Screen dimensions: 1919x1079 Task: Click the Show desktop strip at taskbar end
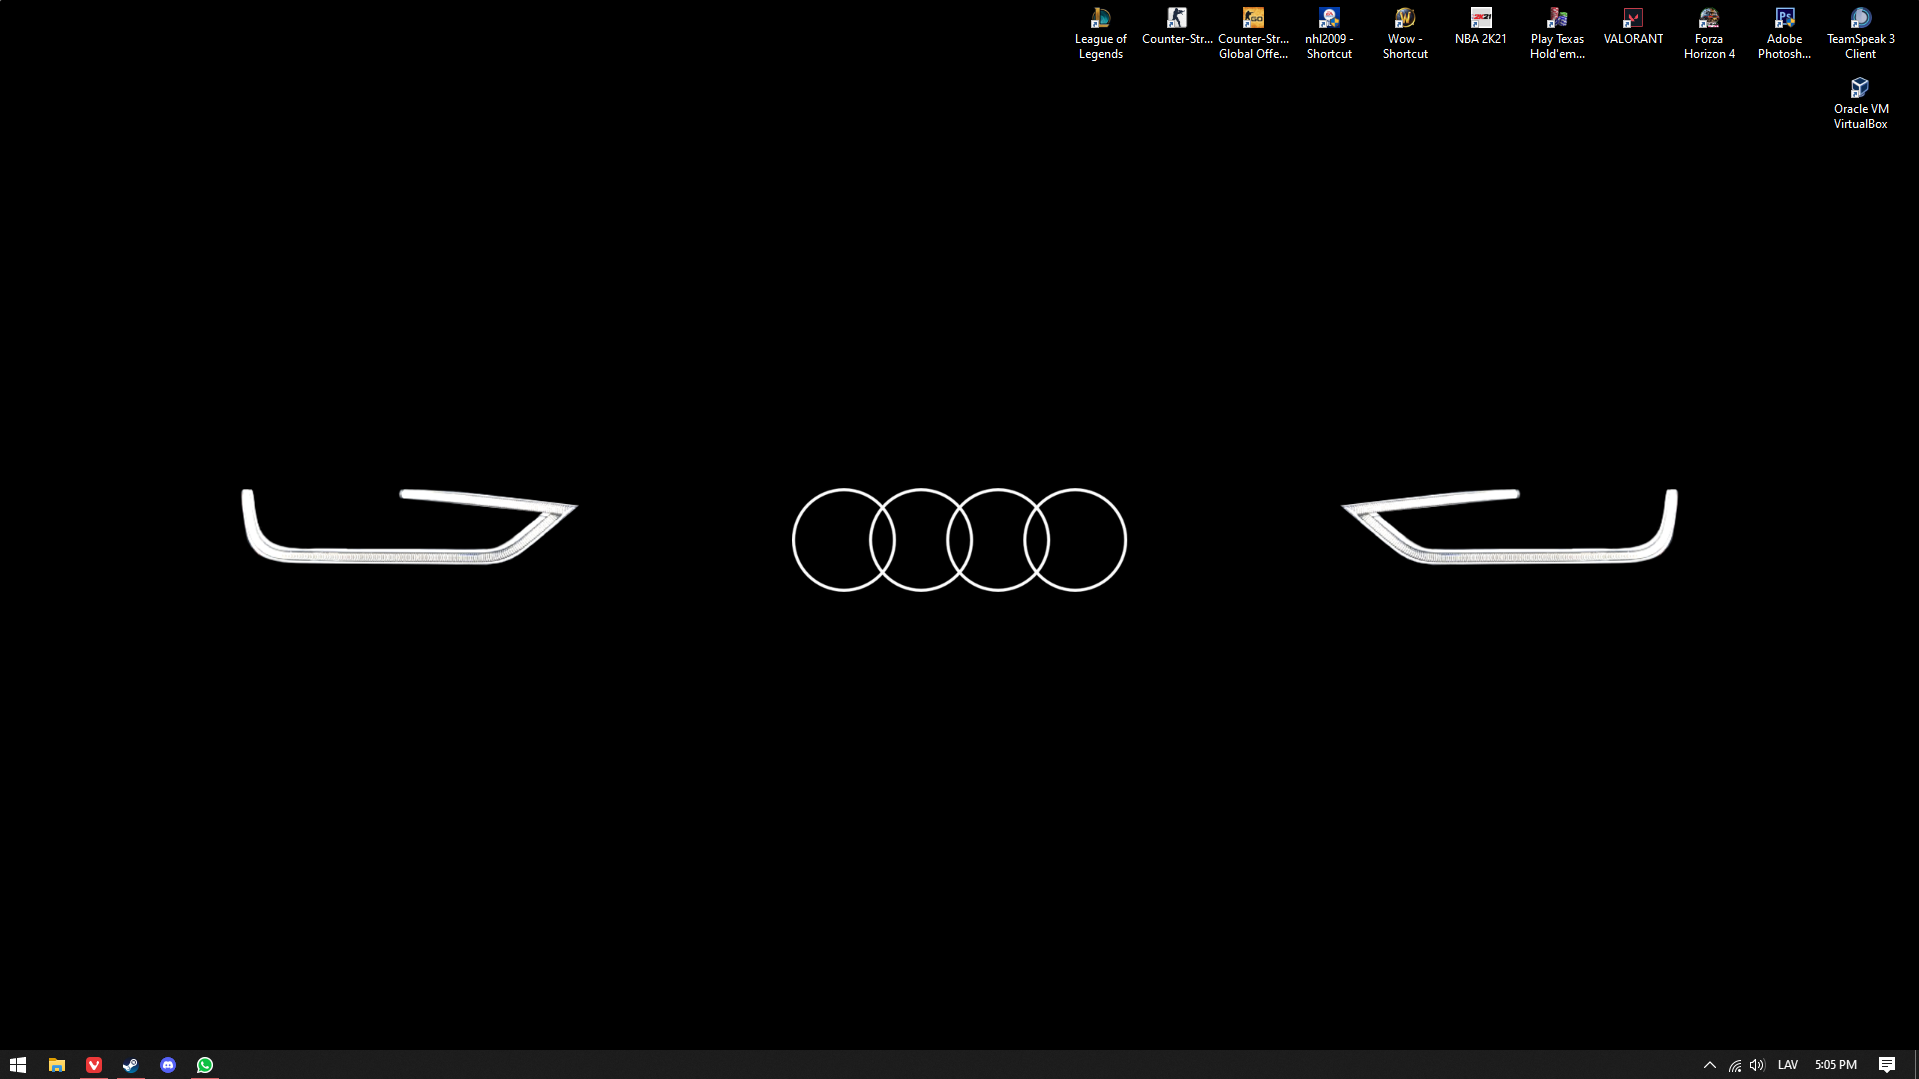(1915, 1065)
